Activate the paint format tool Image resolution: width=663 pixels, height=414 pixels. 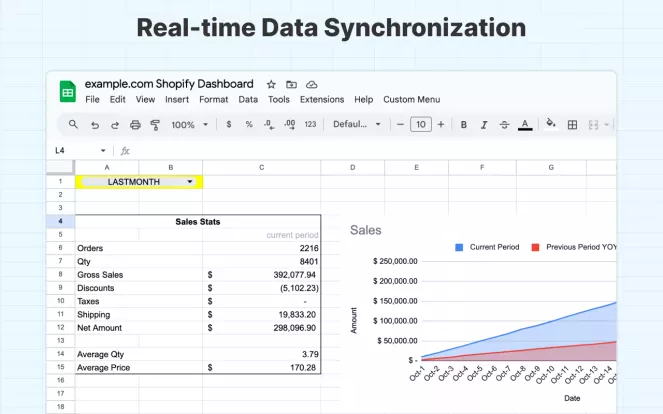coord(155,125)
